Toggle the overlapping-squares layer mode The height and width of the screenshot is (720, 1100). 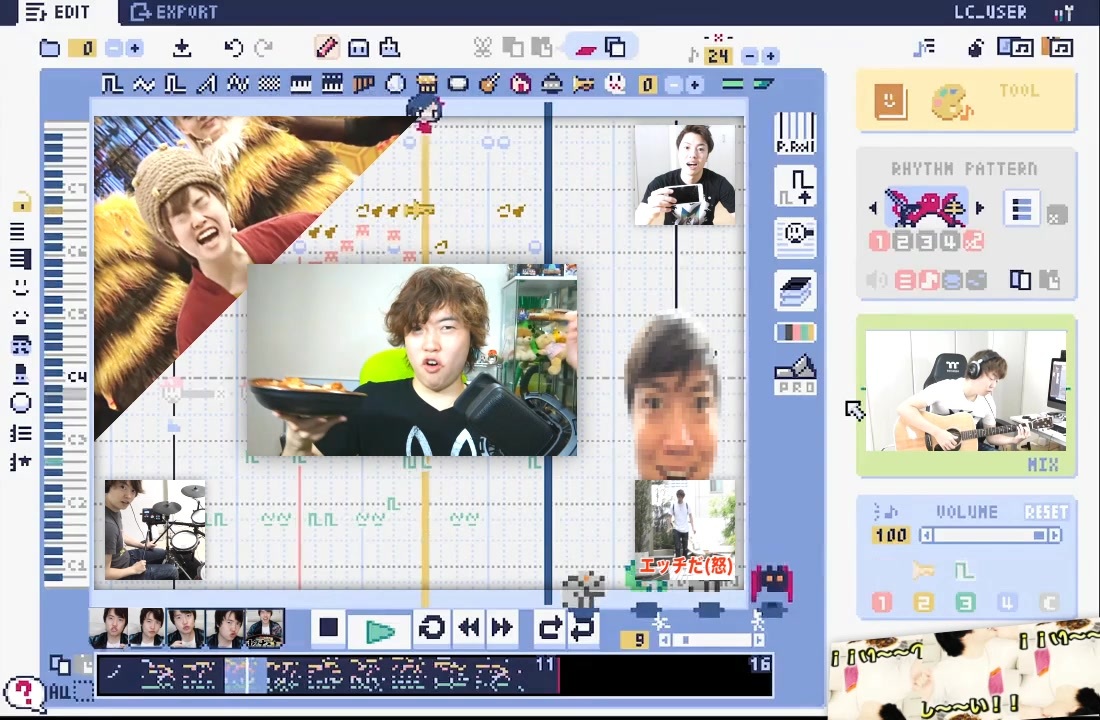point(615,48)
